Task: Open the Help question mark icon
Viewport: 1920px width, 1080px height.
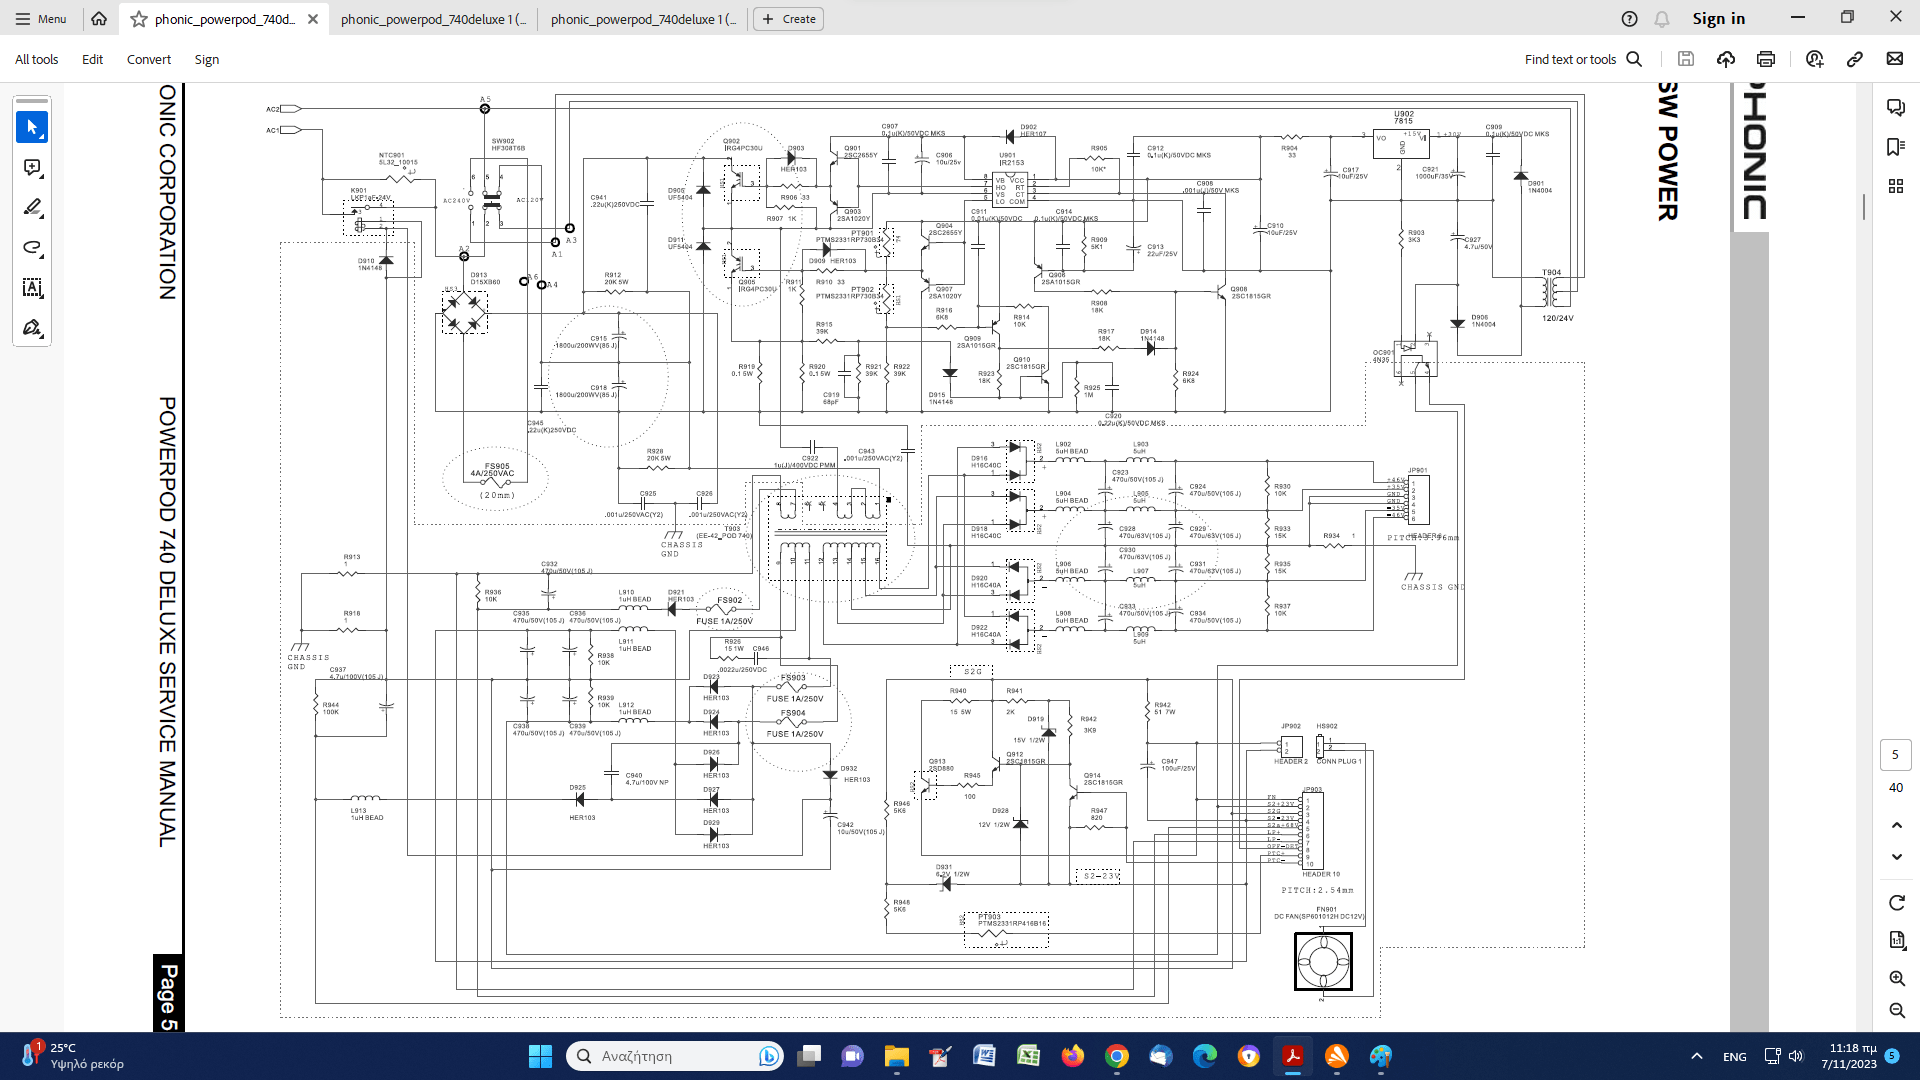Action: 1629,19
